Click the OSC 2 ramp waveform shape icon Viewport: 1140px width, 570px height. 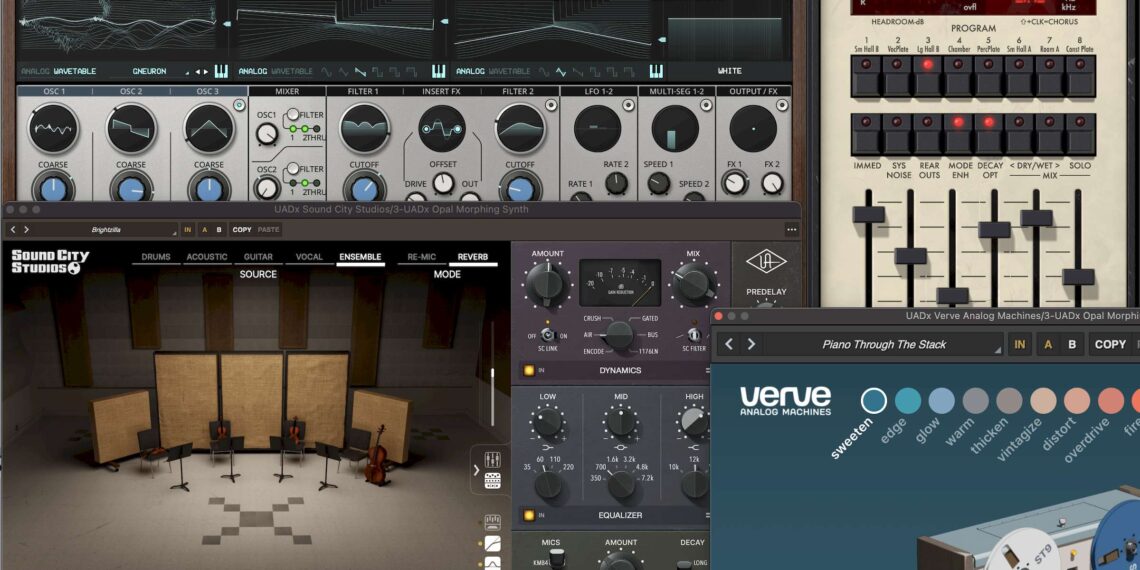[360, 71]
